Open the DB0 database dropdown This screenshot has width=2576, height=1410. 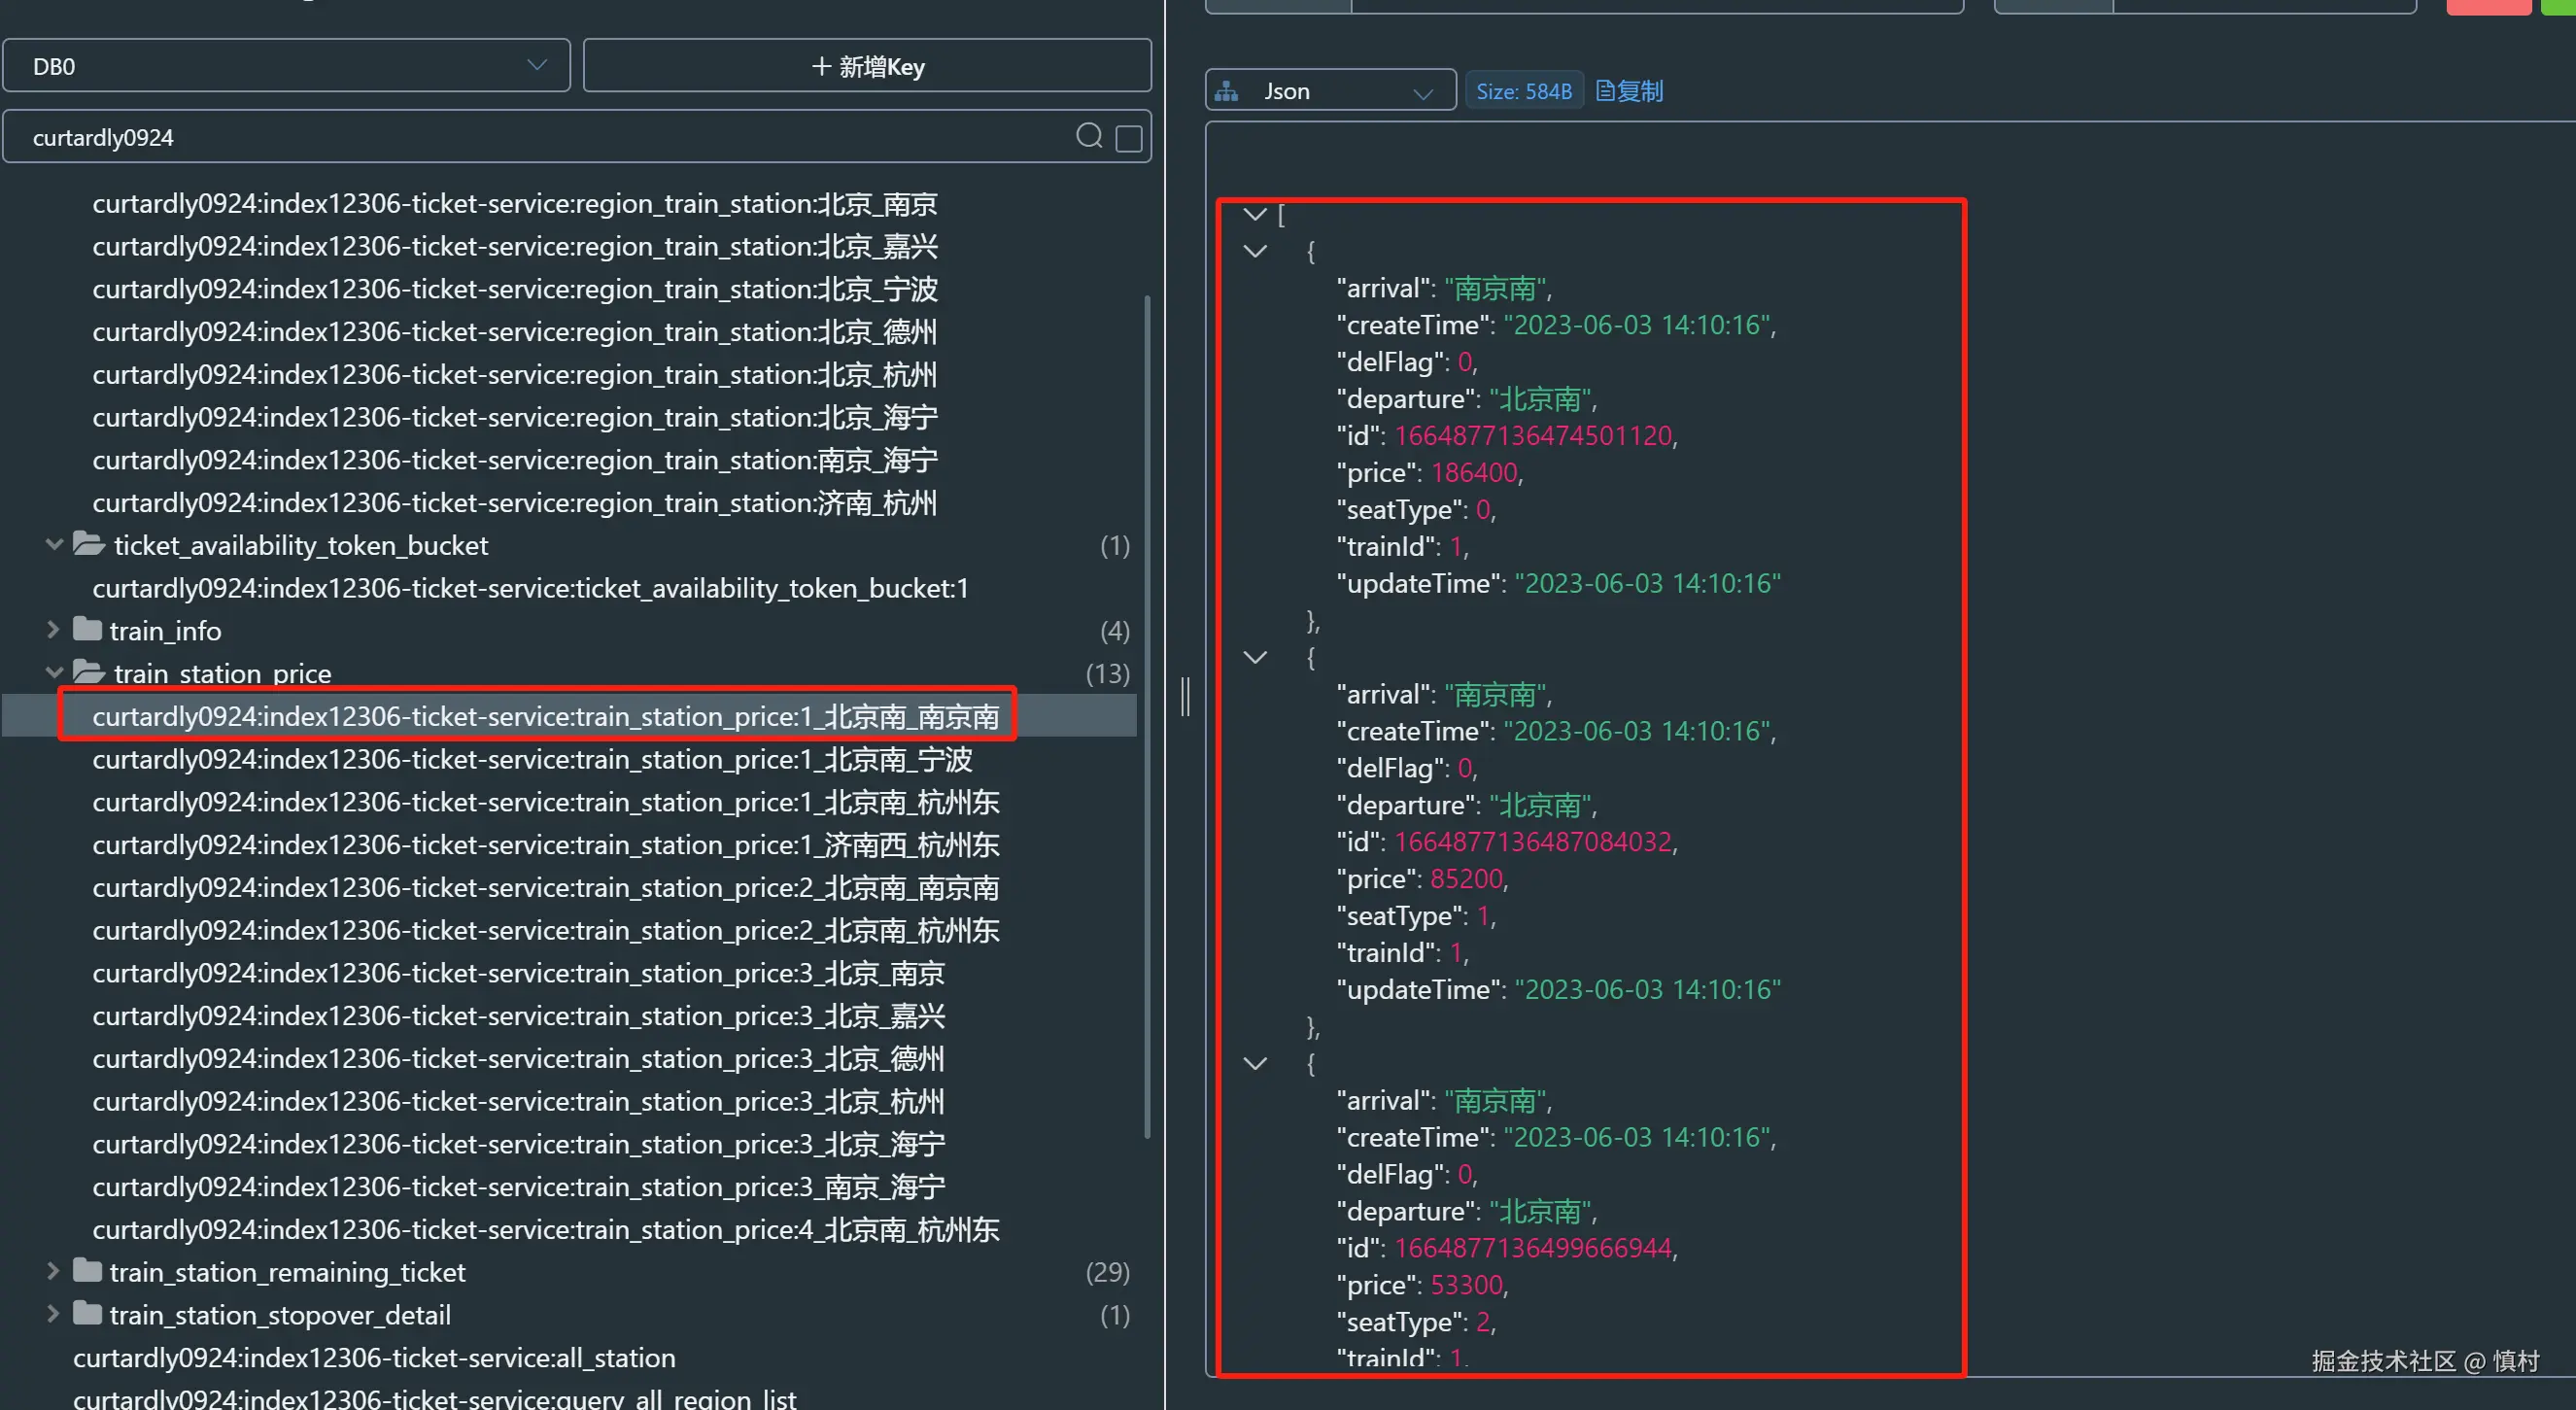(x=287, y=66)
